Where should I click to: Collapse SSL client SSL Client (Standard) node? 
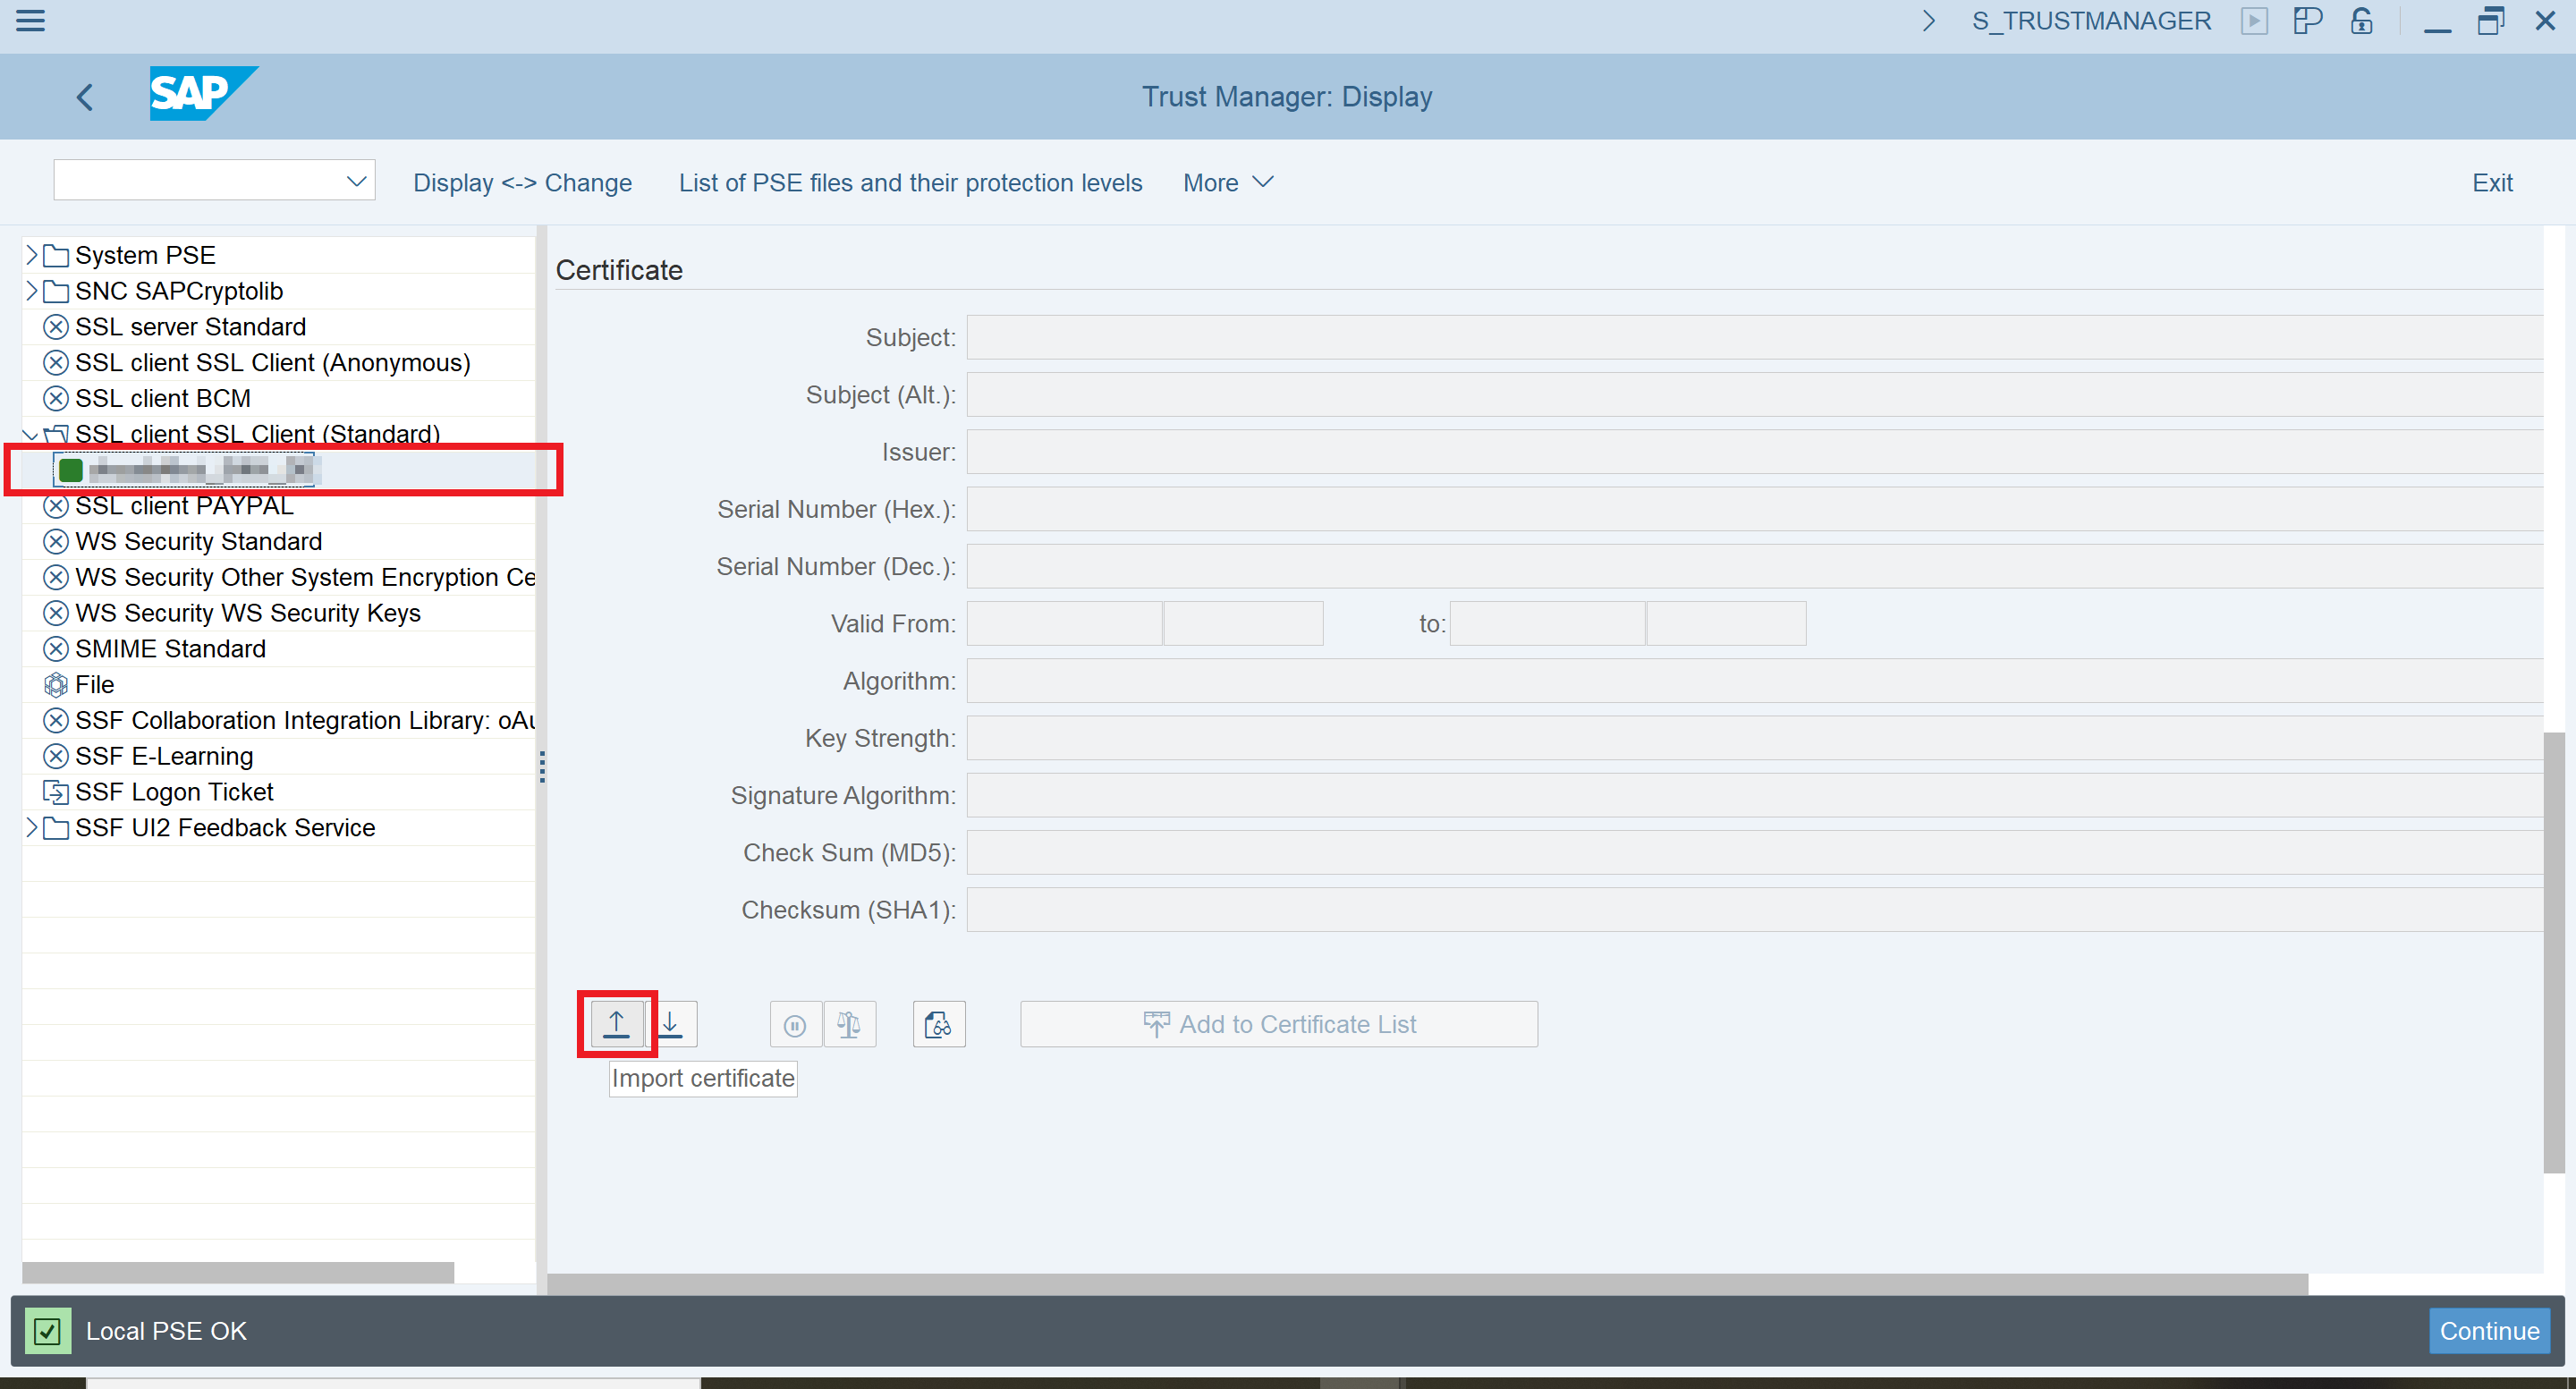click(x=31, y=434)
